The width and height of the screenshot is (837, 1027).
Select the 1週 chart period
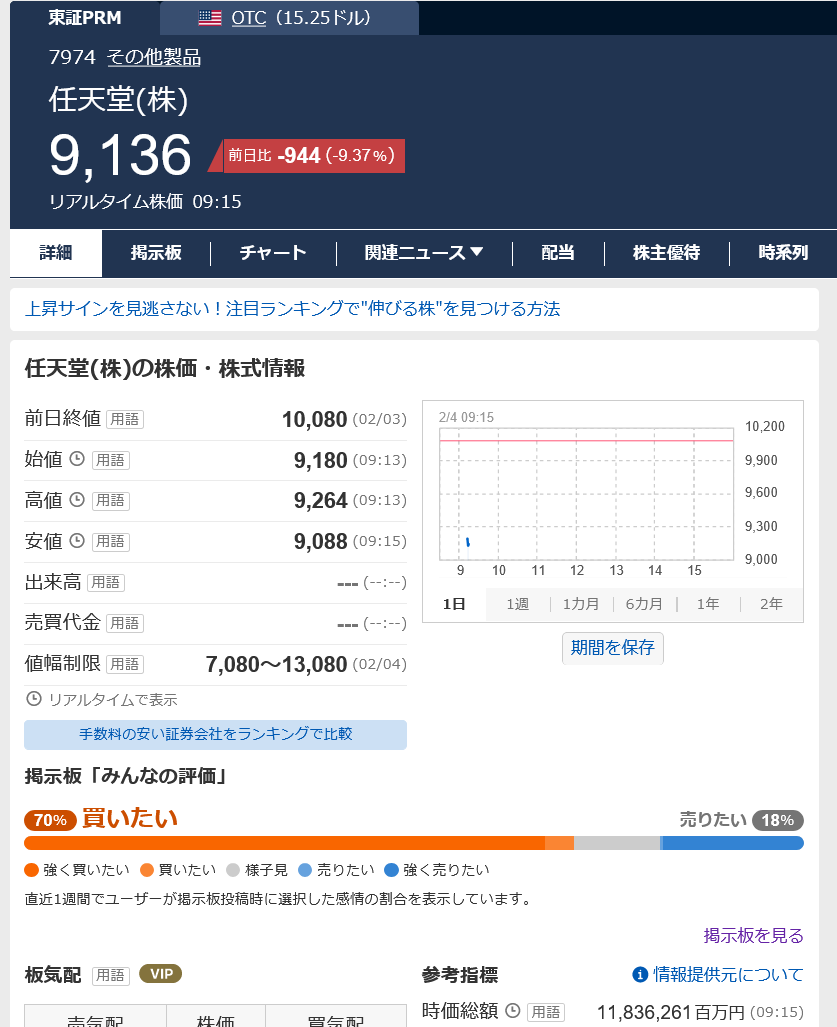point(517,604)
